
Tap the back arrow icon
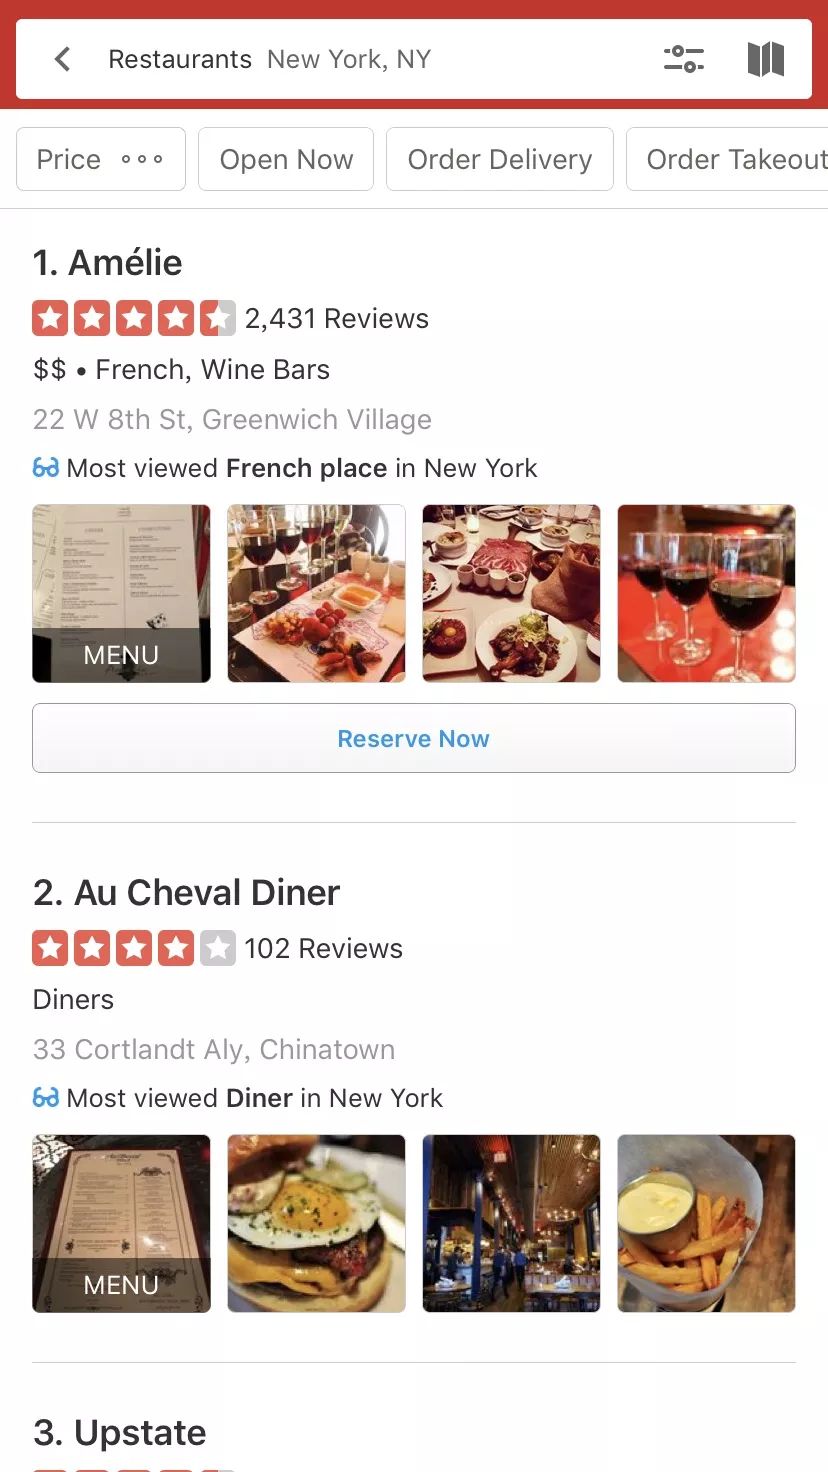click(62, 59)
